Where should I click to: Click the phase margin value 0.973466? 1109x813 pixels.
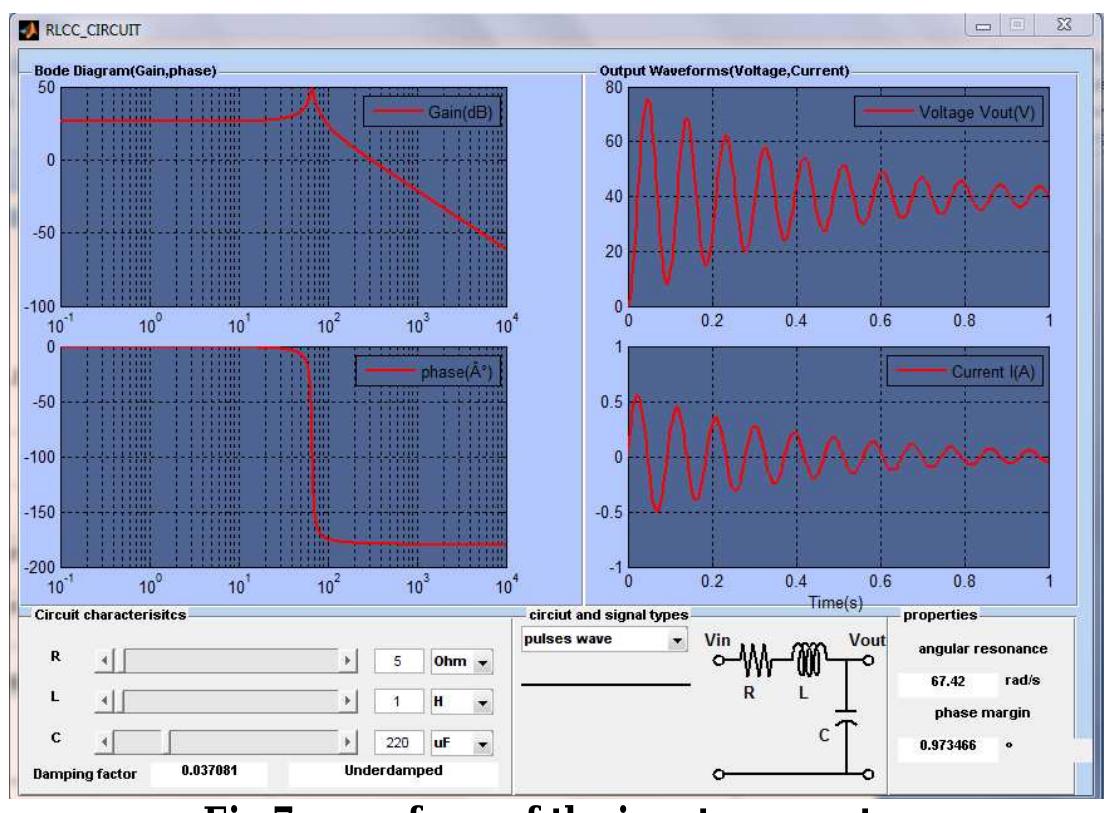point(948,746)
